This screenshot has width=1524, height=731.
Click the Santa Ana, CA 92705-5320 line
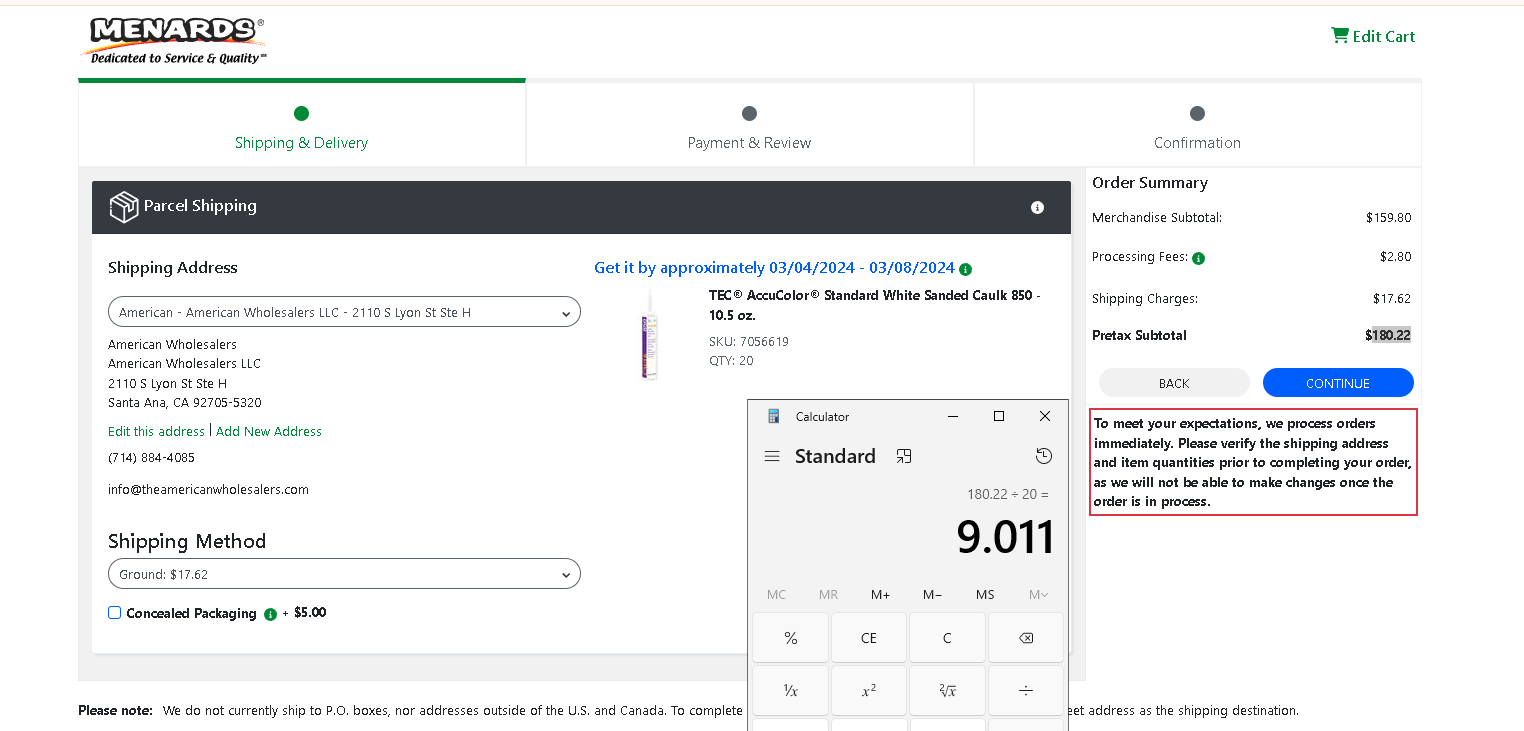pos(185,402)
